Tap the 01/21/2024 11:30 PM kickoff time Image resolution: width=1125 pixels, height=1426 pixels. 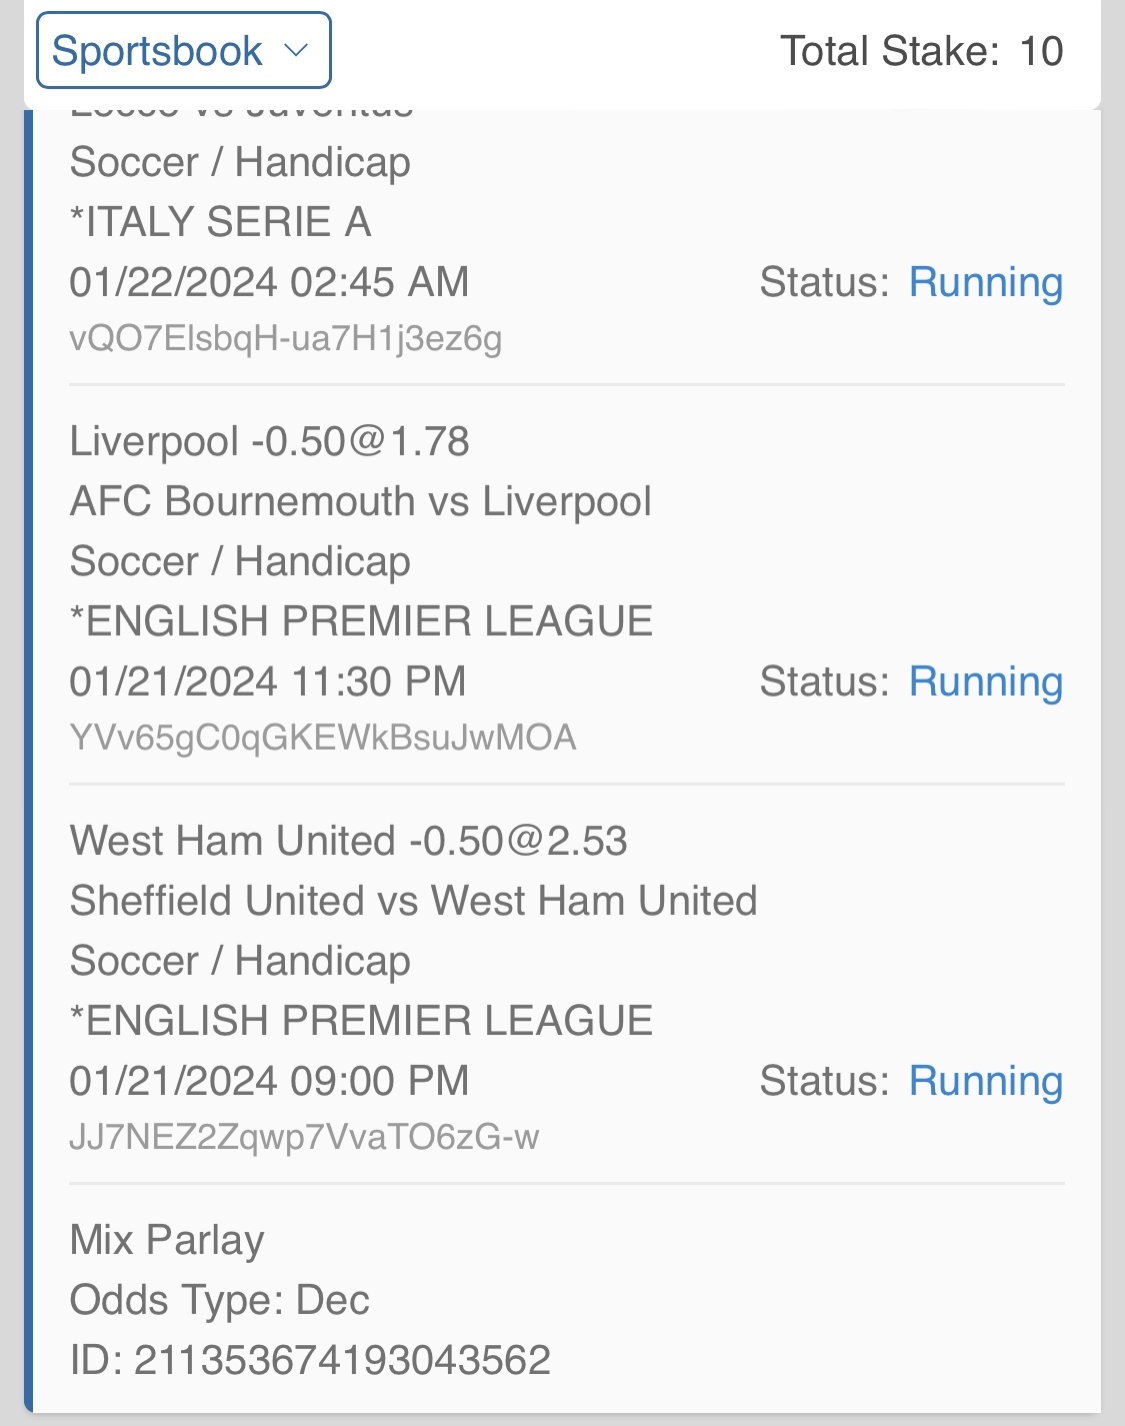pyautogui.click(x=267, y=682)
